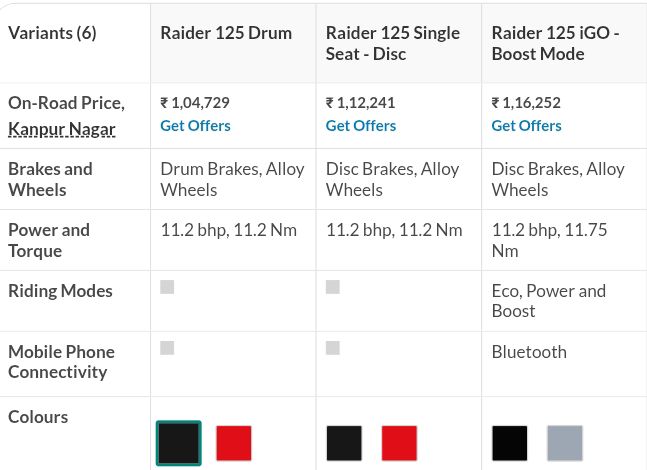Open Raider 125 iGO - Boost Mode heading
The height and width of the screenshot is (470, 647).
click(555, 43)
